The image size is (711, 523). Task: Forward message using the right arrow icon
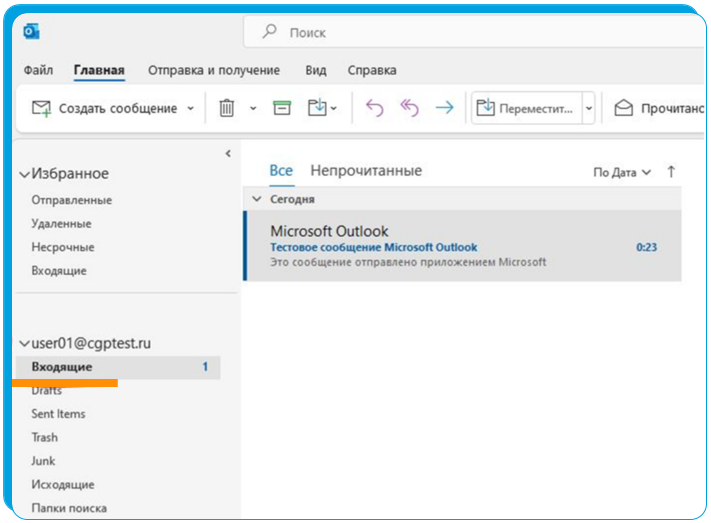tap(444, 108)
